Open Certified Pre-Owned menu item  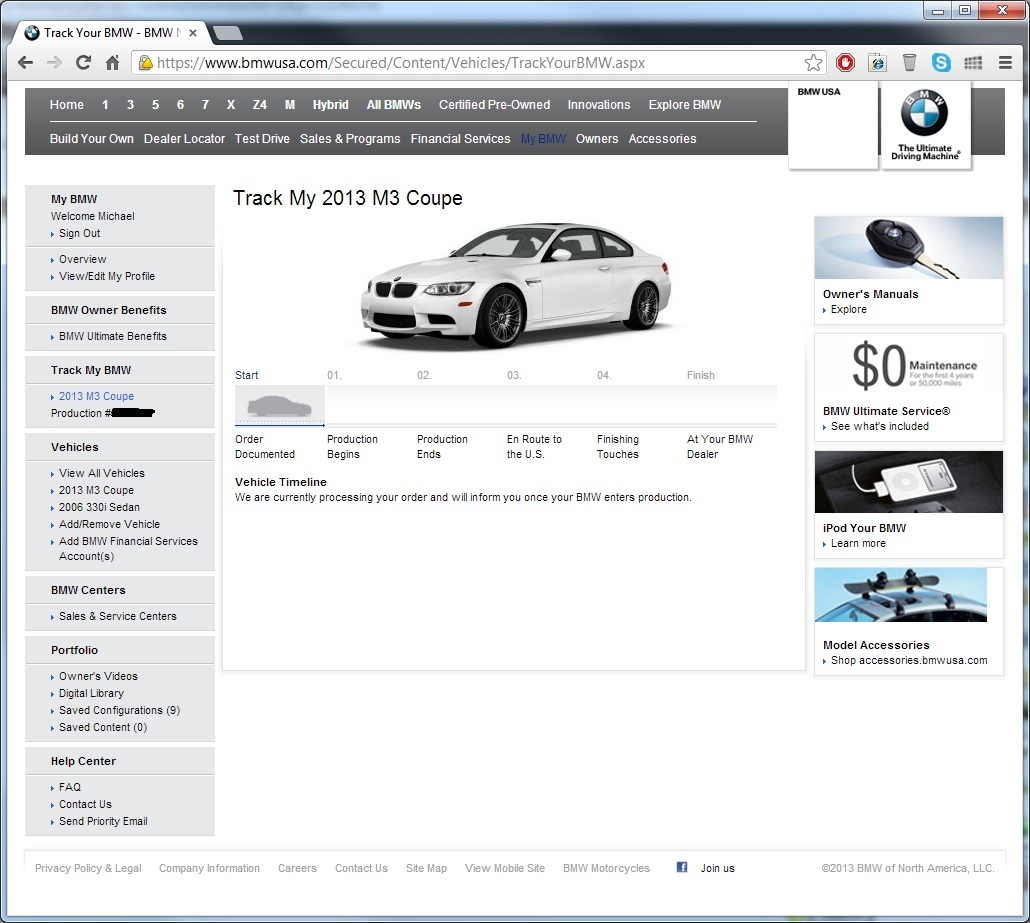click(495, 104)
